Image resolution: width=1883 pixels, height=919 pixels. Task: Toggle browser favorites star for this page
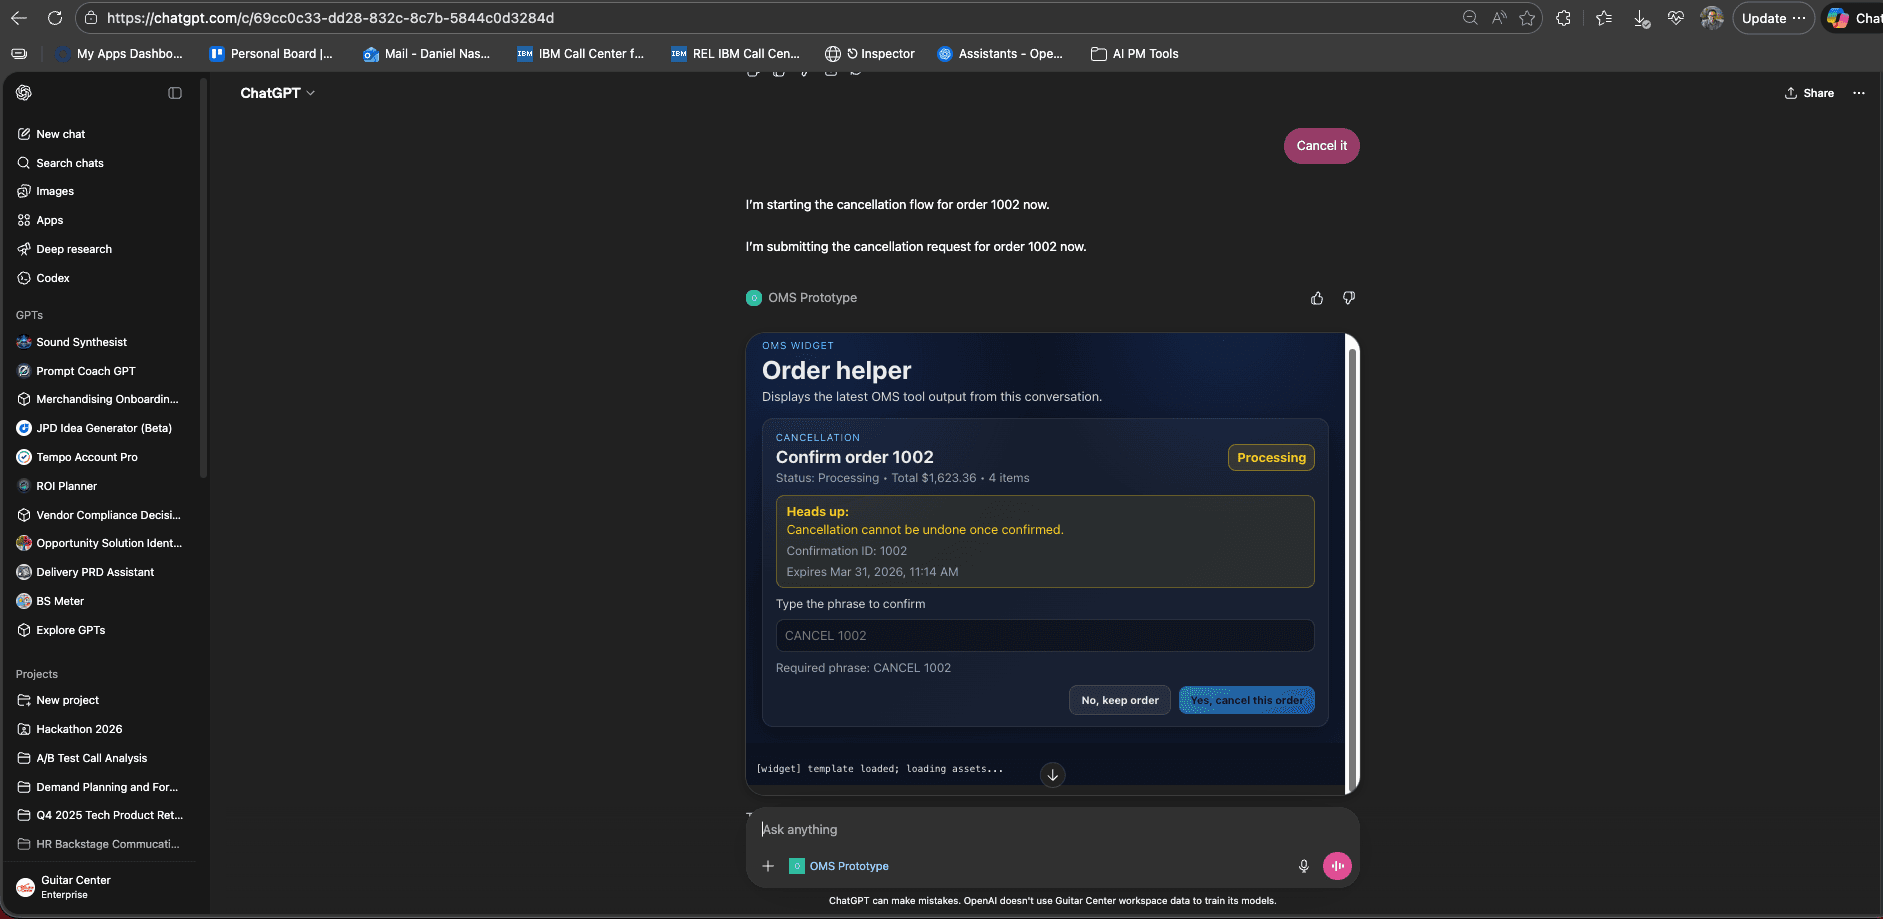click(x=1527, y=18)
